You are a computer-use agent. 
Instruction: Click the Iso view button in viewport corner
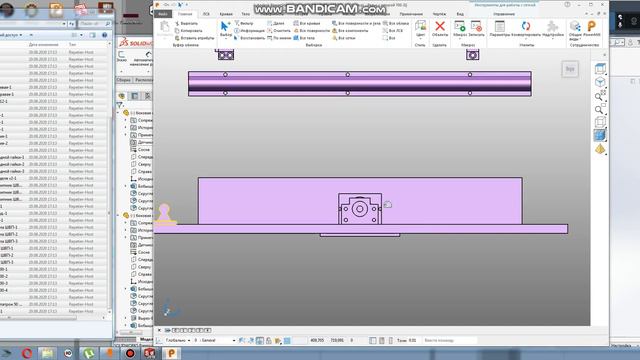pos(570,69)
